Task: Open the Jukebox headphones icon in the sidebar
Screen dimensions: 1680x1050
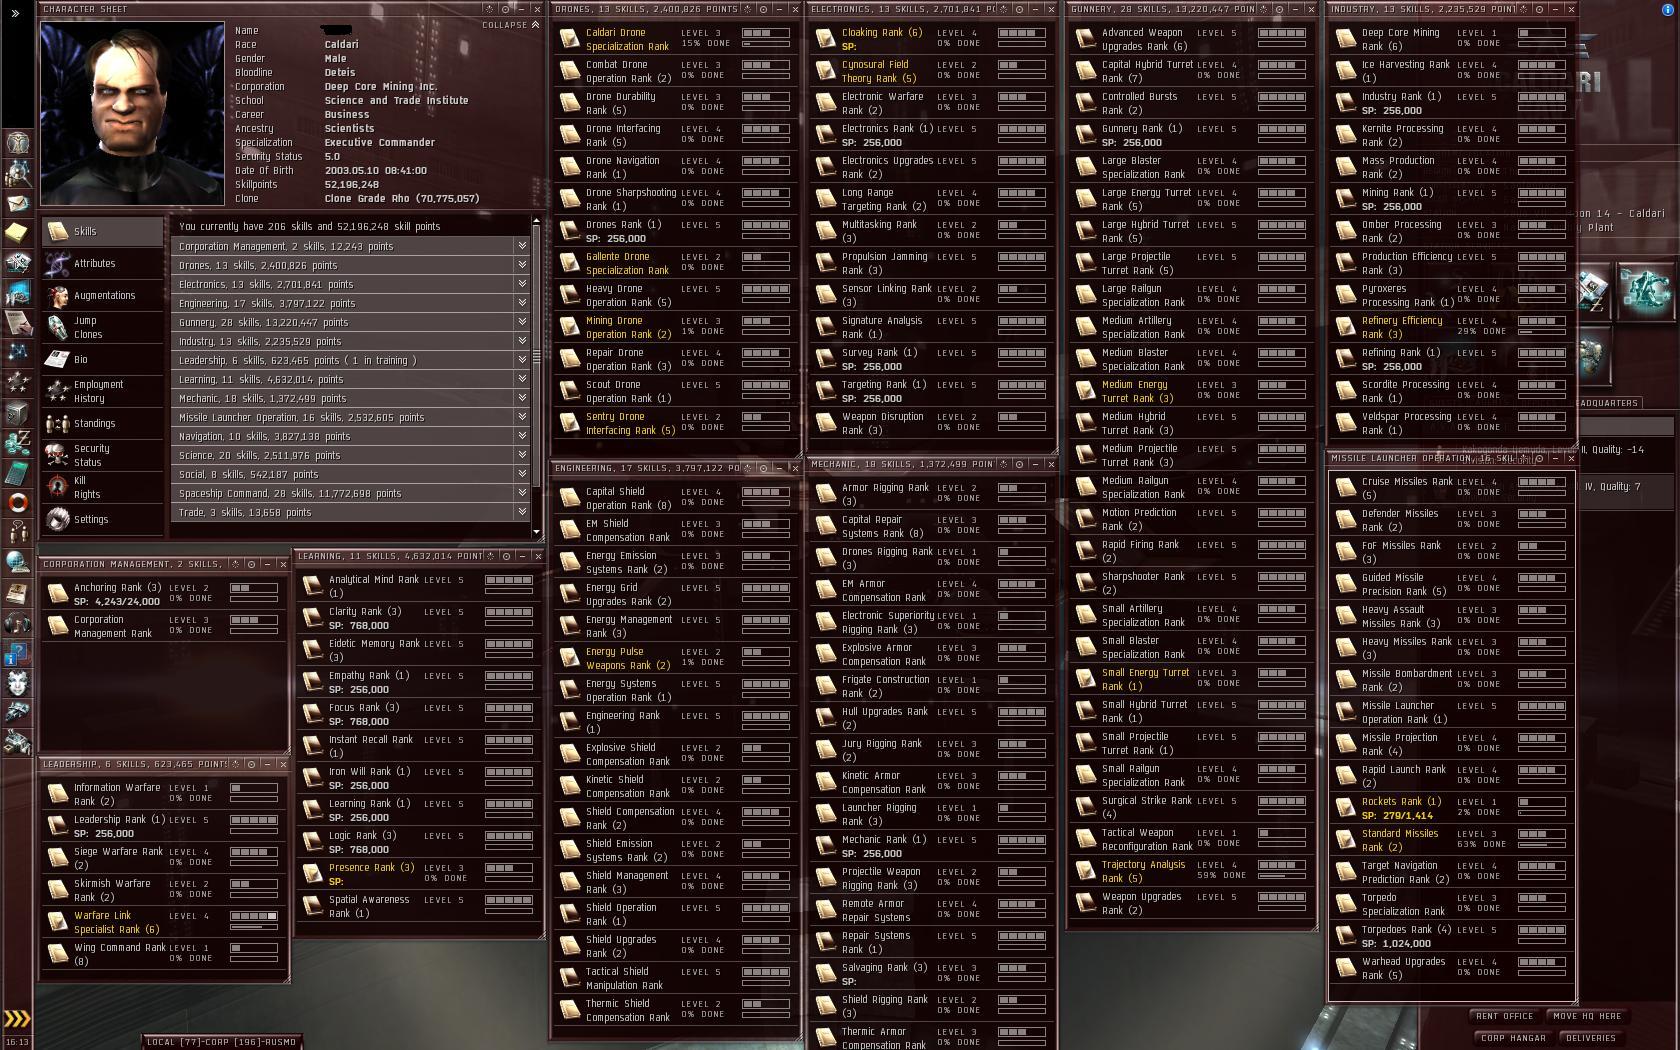Action: coord(17,623)
